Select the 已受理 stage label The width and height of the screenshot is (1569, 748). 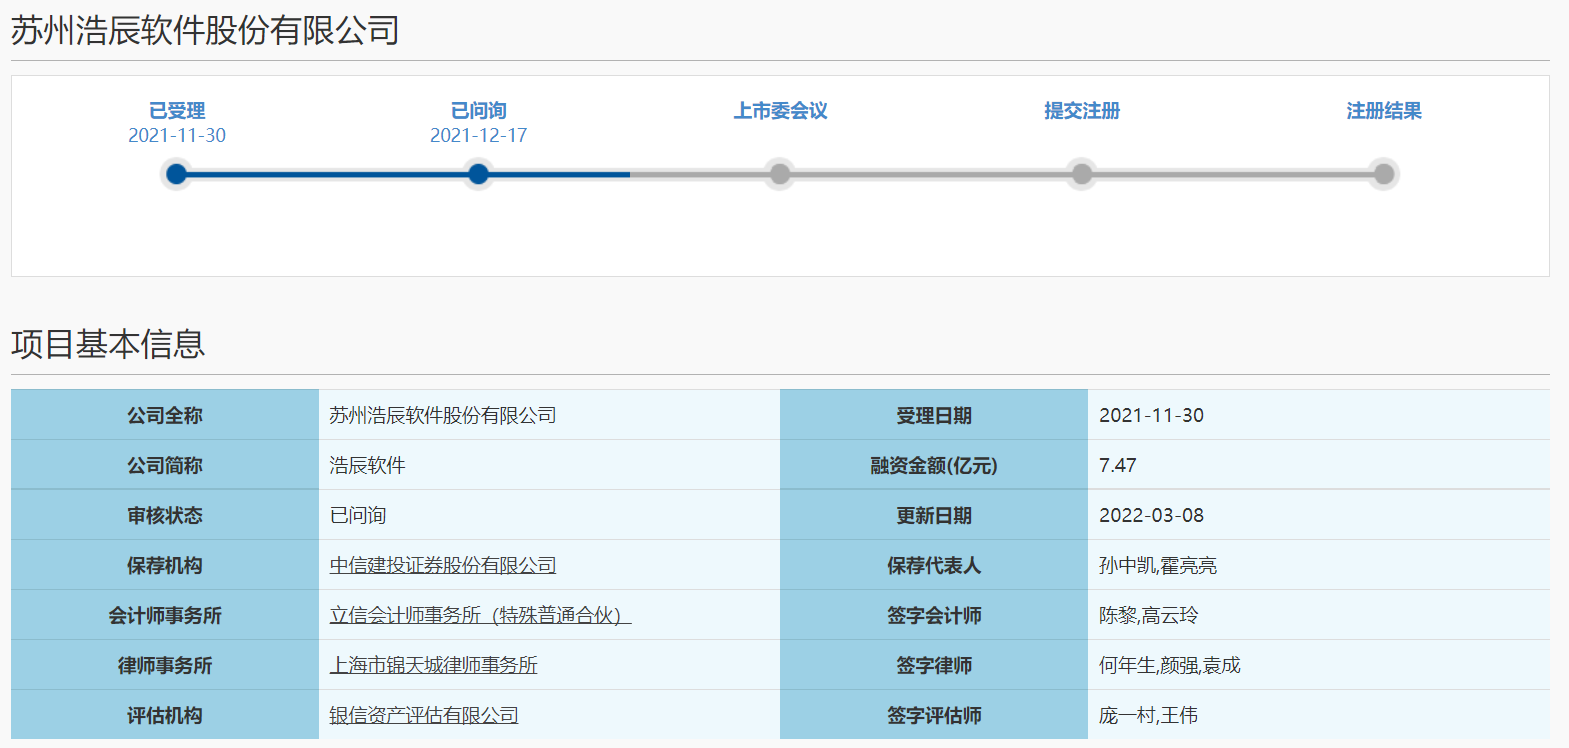point(177,111)
